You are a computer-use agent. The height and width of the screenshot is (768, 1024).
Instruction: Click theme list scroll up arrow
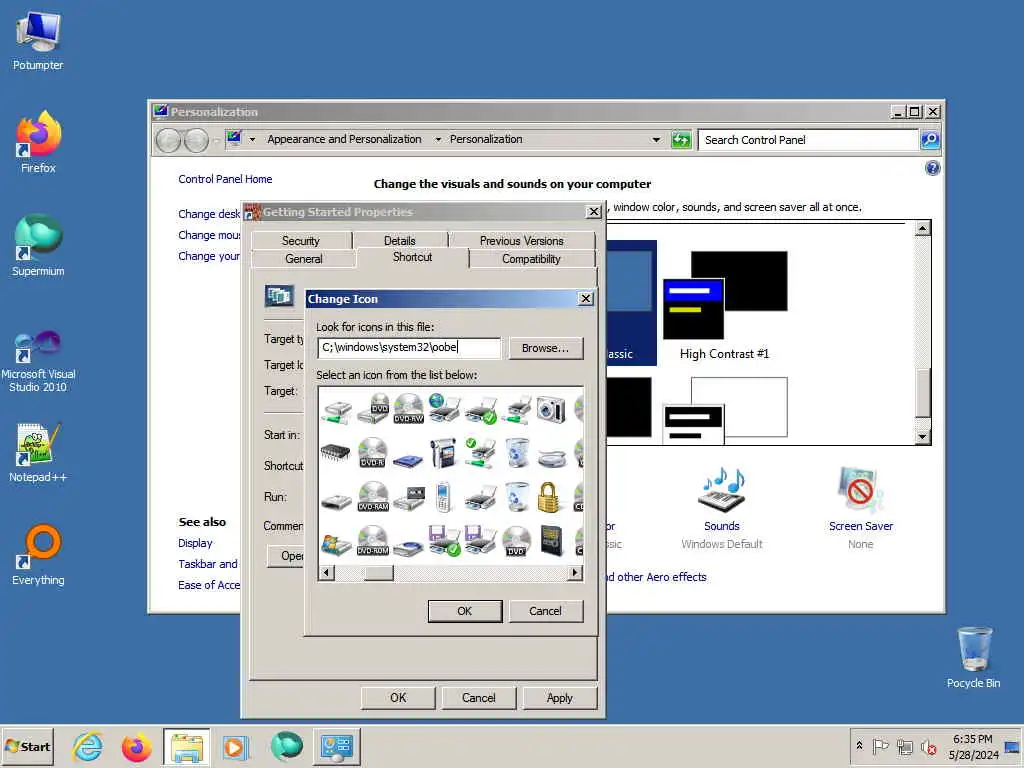(x=922, y=228)
